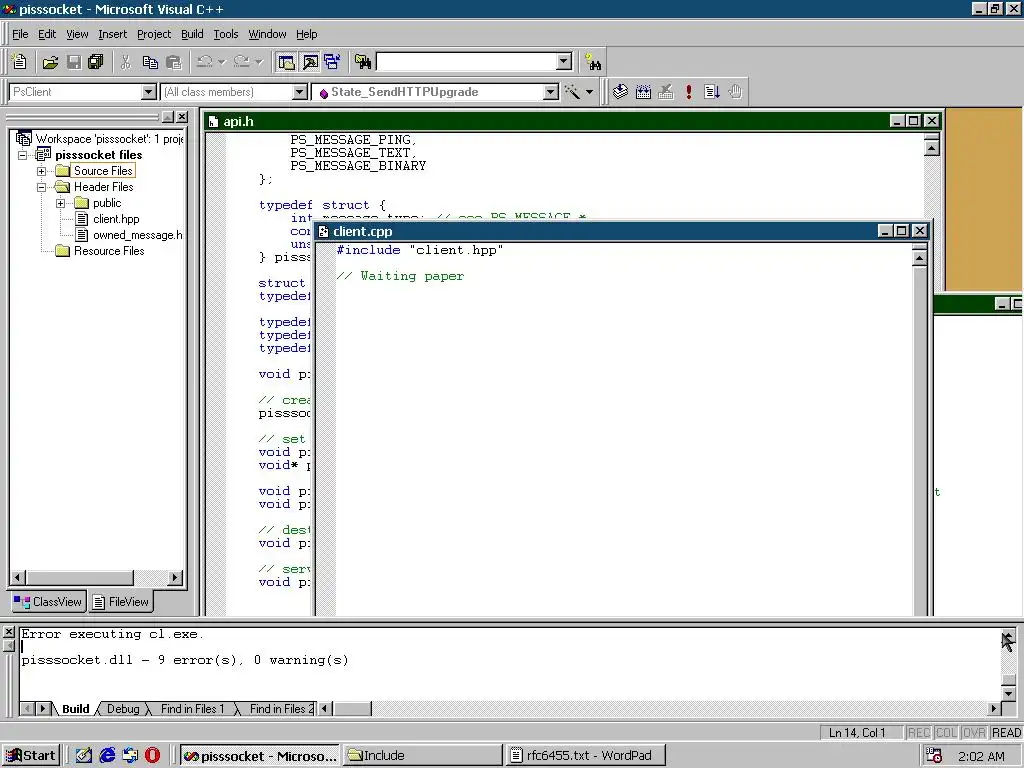Switch to the Find in Files 2 tab

(x=280, y=709)
